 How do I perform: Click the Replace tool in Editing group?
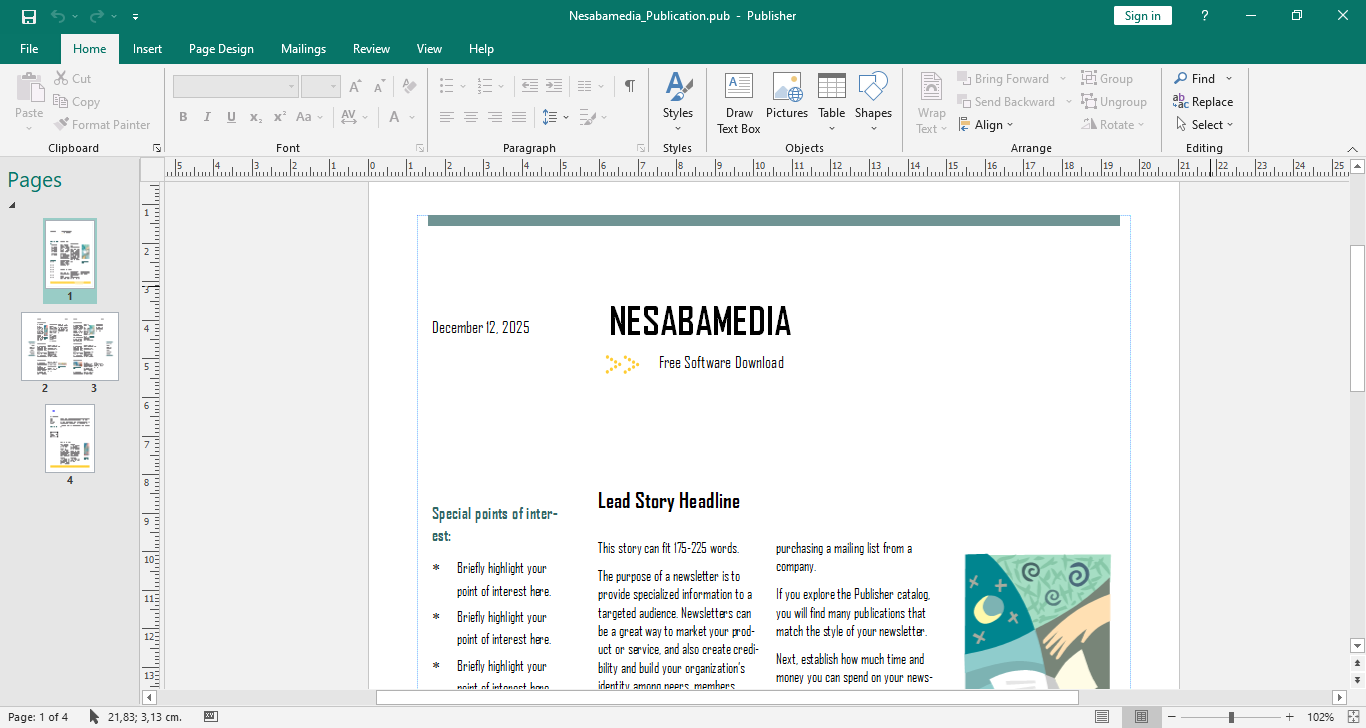tap(1203, 102)
